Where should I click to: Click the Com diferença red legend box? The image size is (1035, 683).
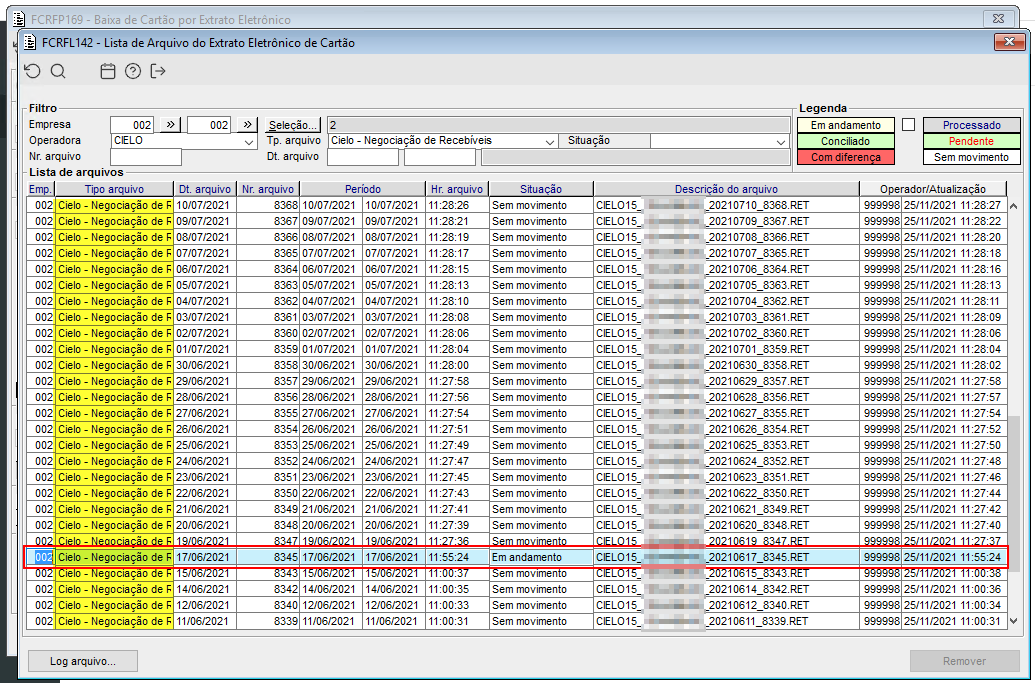(x=846, y=157)
